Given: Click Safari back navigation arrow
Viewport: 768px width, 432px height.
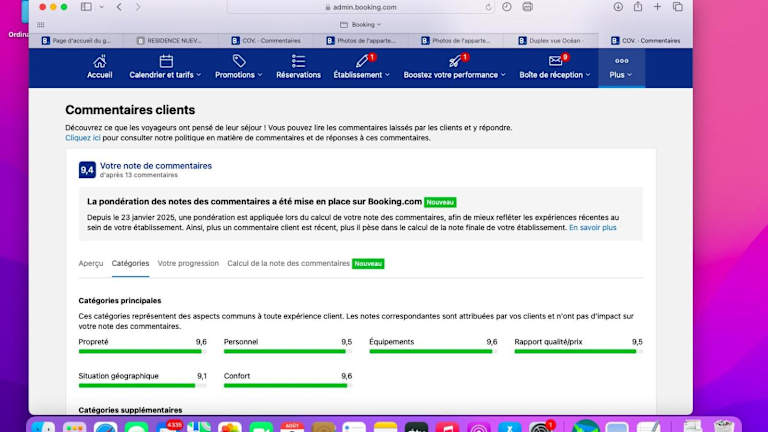Looking at the screenshot, I should 119,6.
